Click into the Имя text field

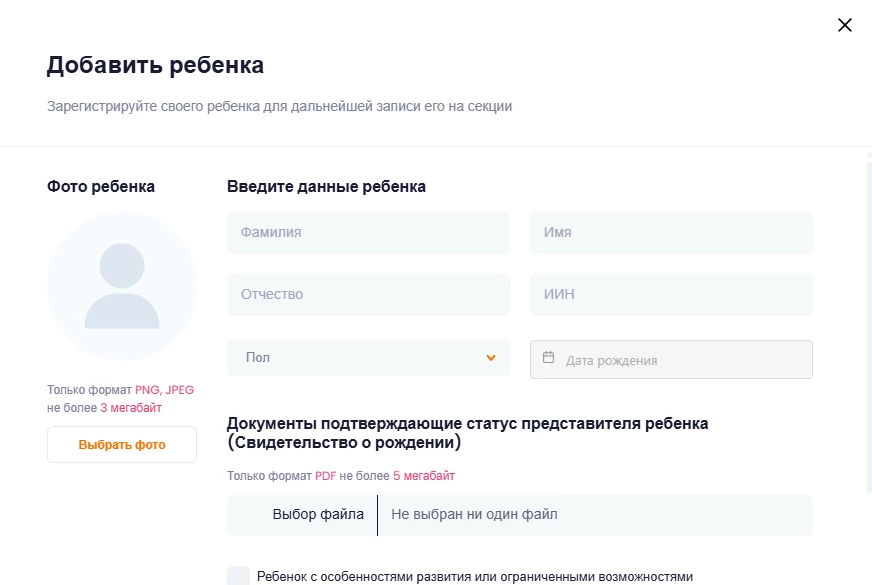click(x=671, y=232)
